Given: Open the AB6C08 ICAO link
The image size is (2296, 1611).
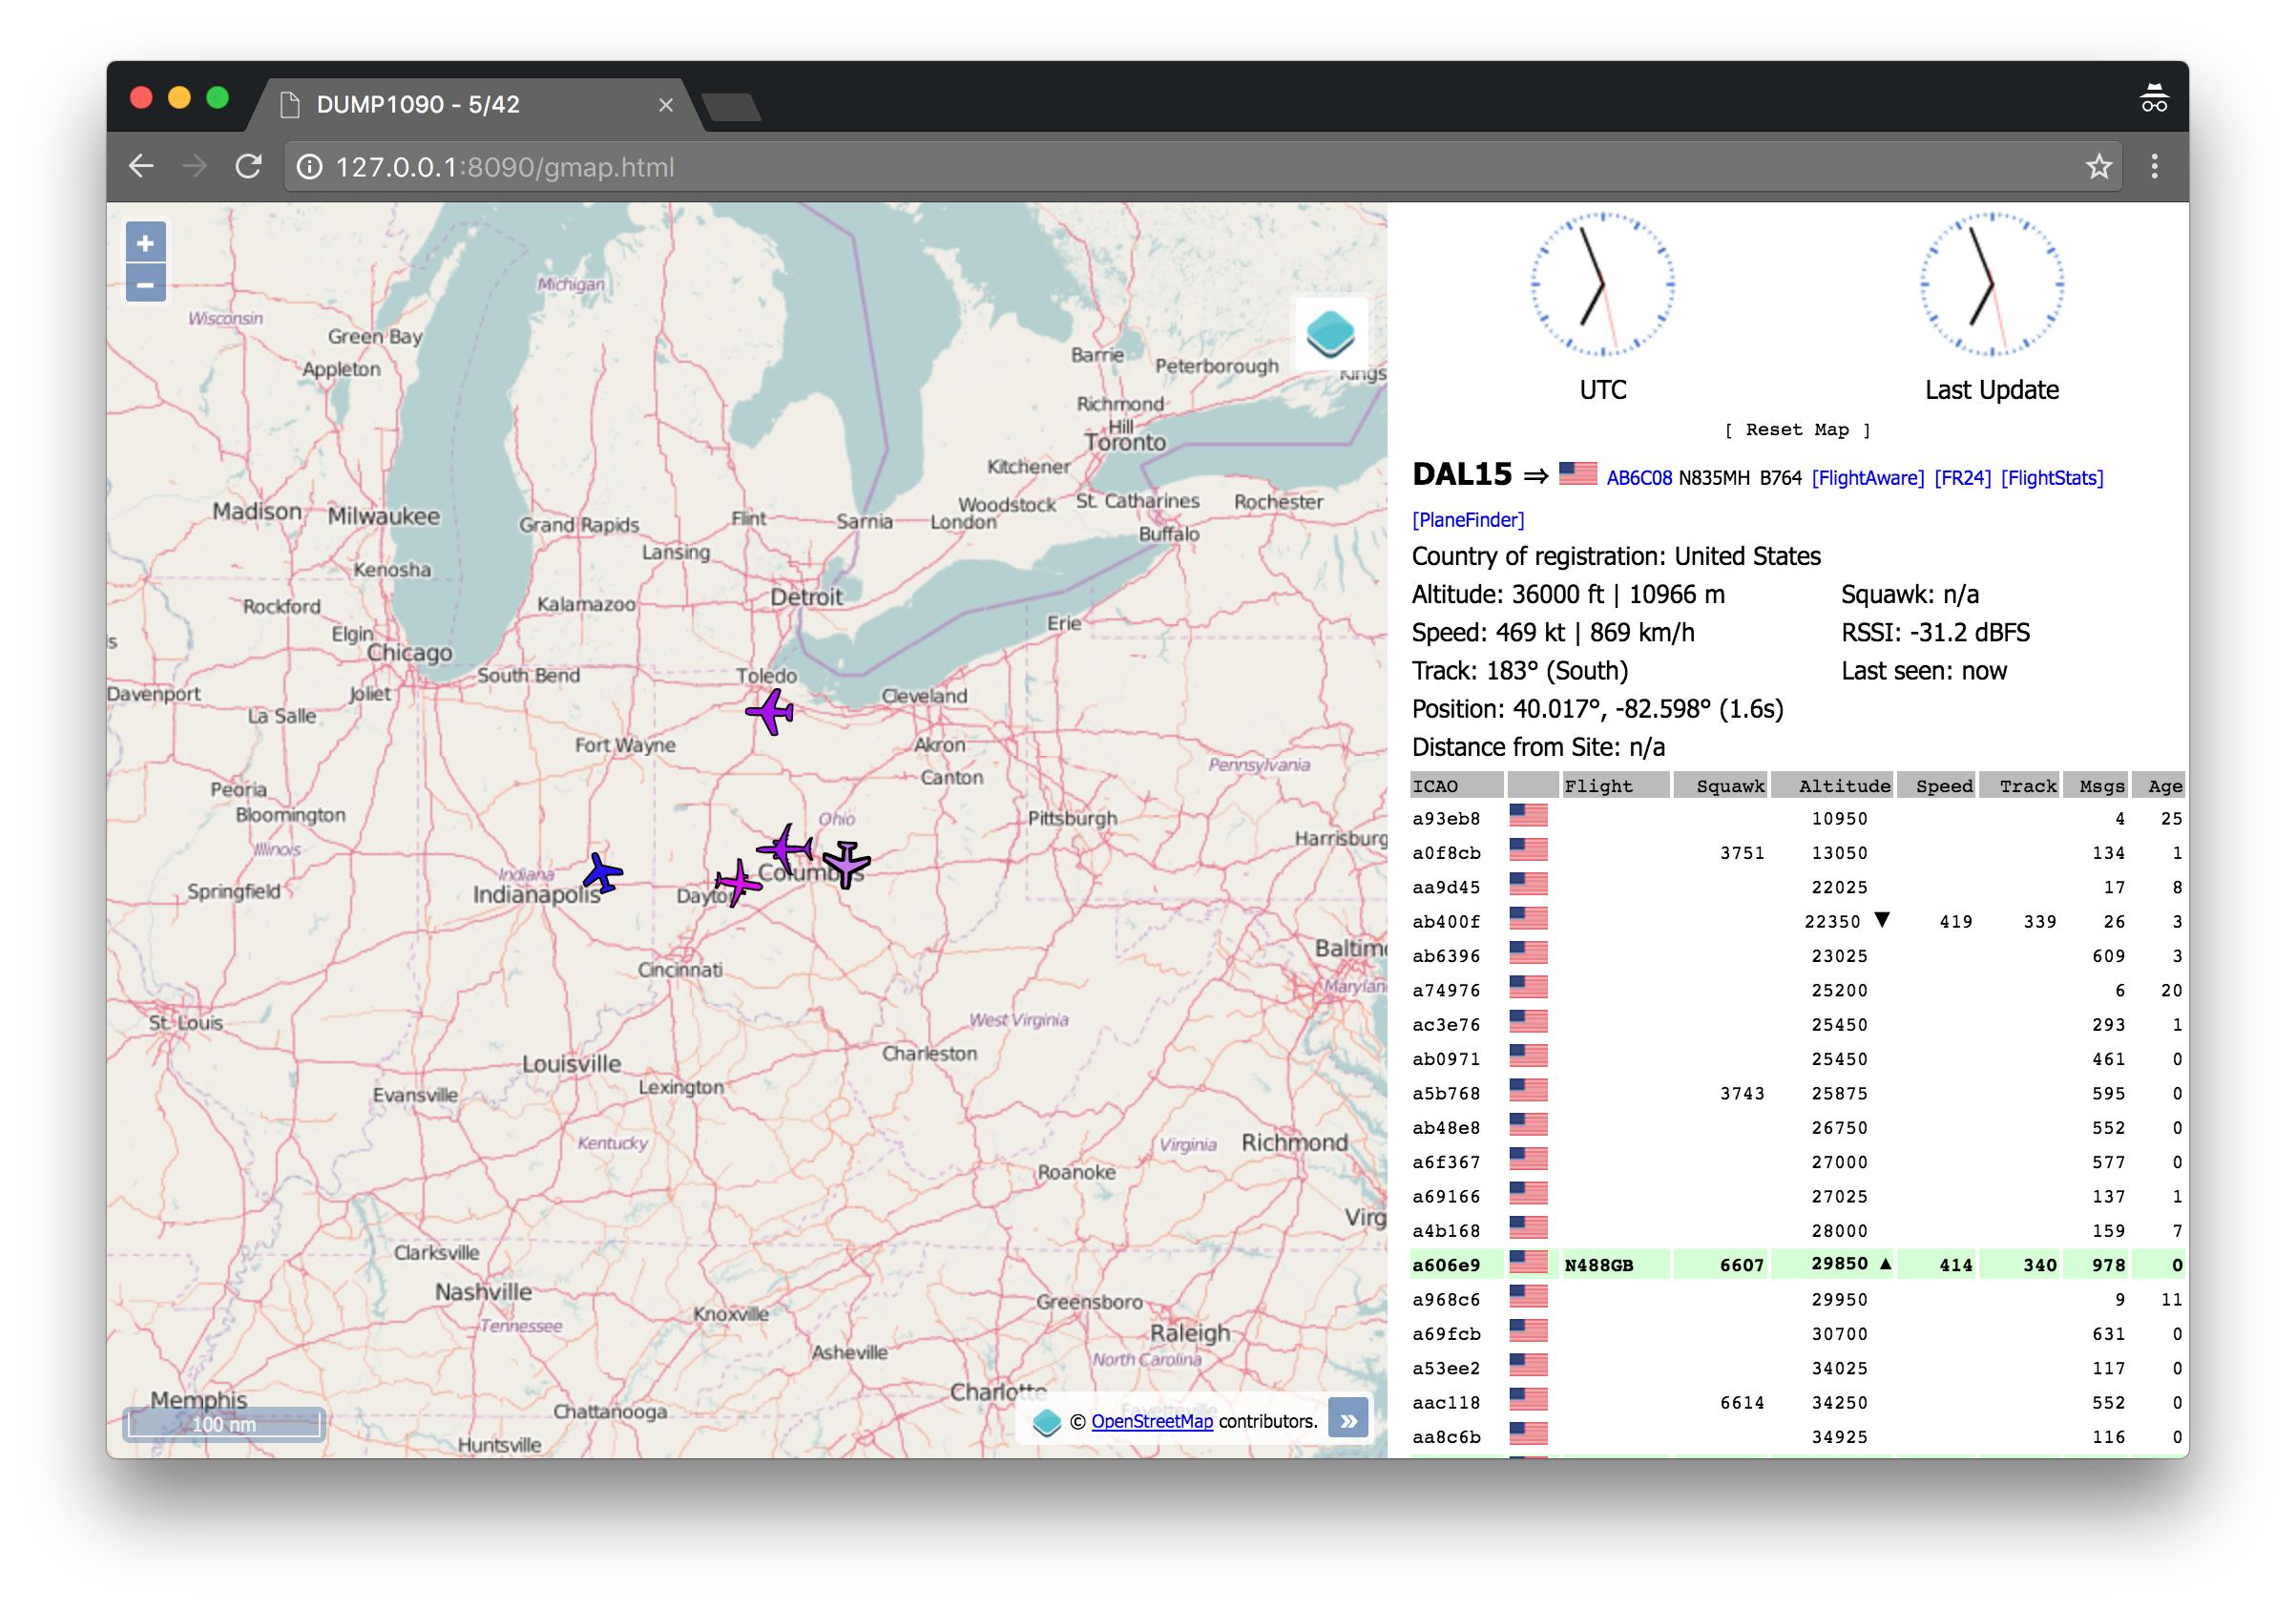Looking at the screenshot, I should (1638, 478).
